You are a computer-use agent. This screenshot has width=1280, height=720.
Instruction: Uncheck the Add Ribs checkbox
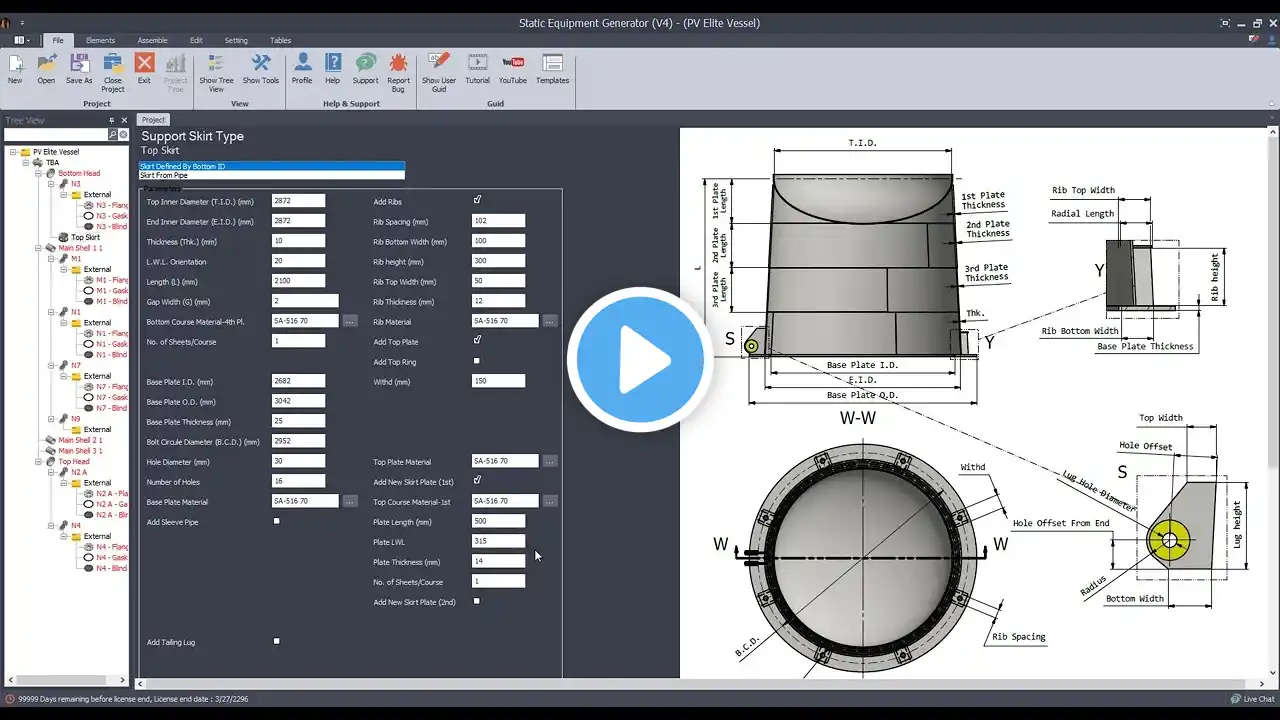[x=477, y=200]
